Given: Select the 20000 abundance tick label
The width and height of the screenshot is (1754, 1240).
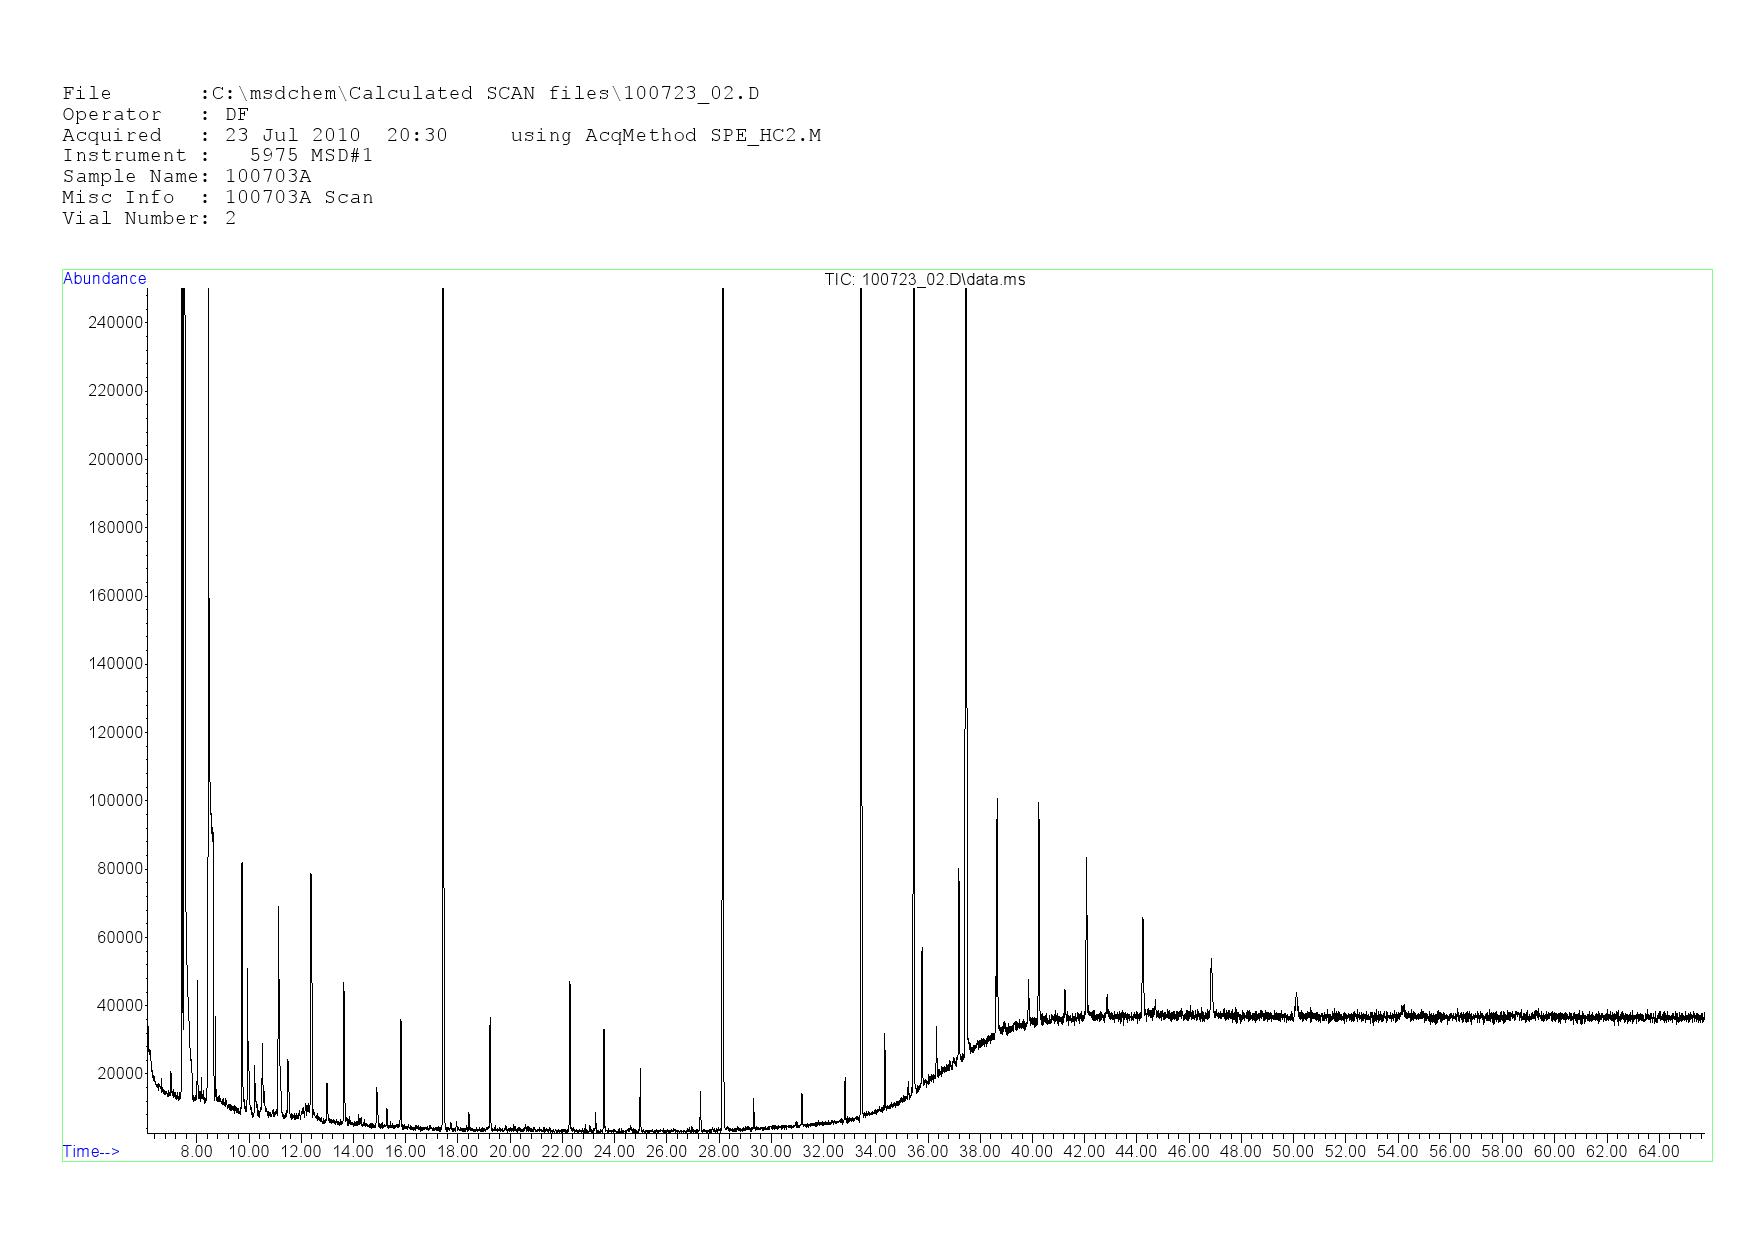Looking at the screenshot, I should coord(119,1074).
